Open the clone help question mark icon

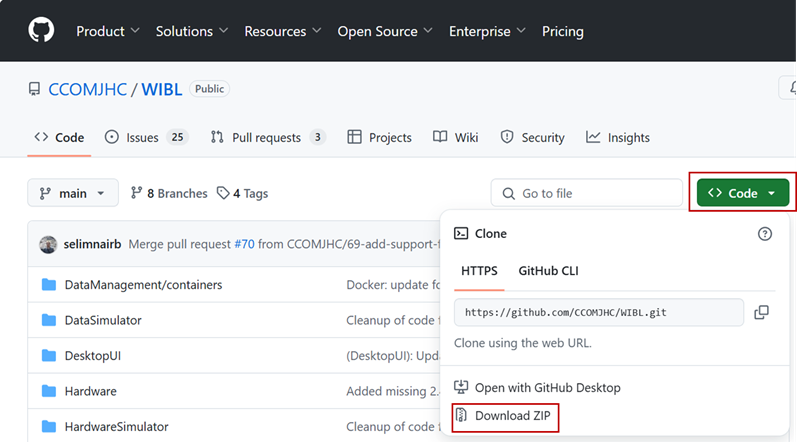point(765,234)
